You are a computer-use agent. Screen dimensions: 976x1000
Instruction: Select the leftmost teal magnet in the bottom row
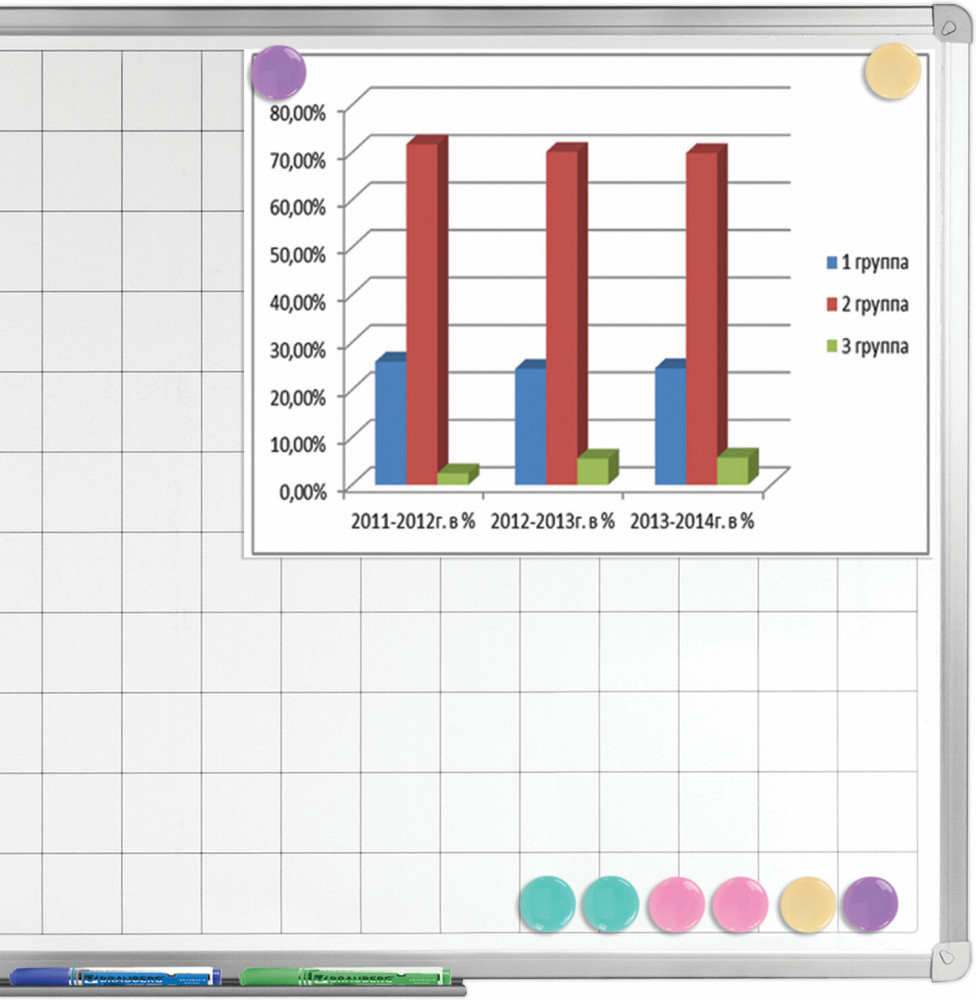click(x=549, y=903)
